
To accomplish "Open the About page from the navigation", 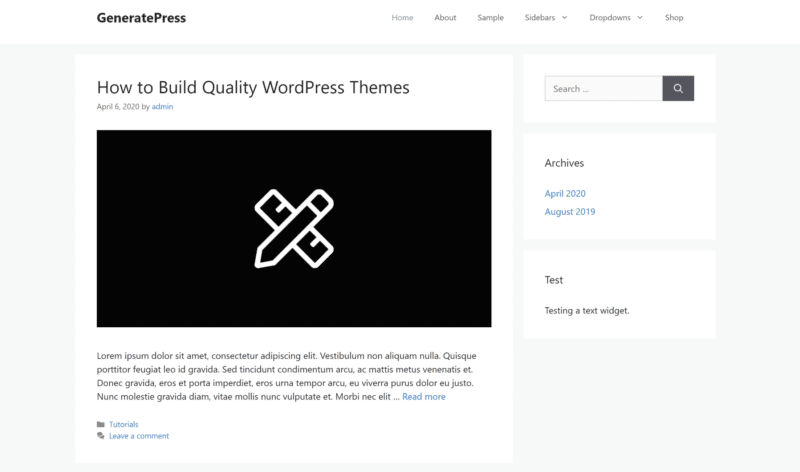I will (445, 18).
